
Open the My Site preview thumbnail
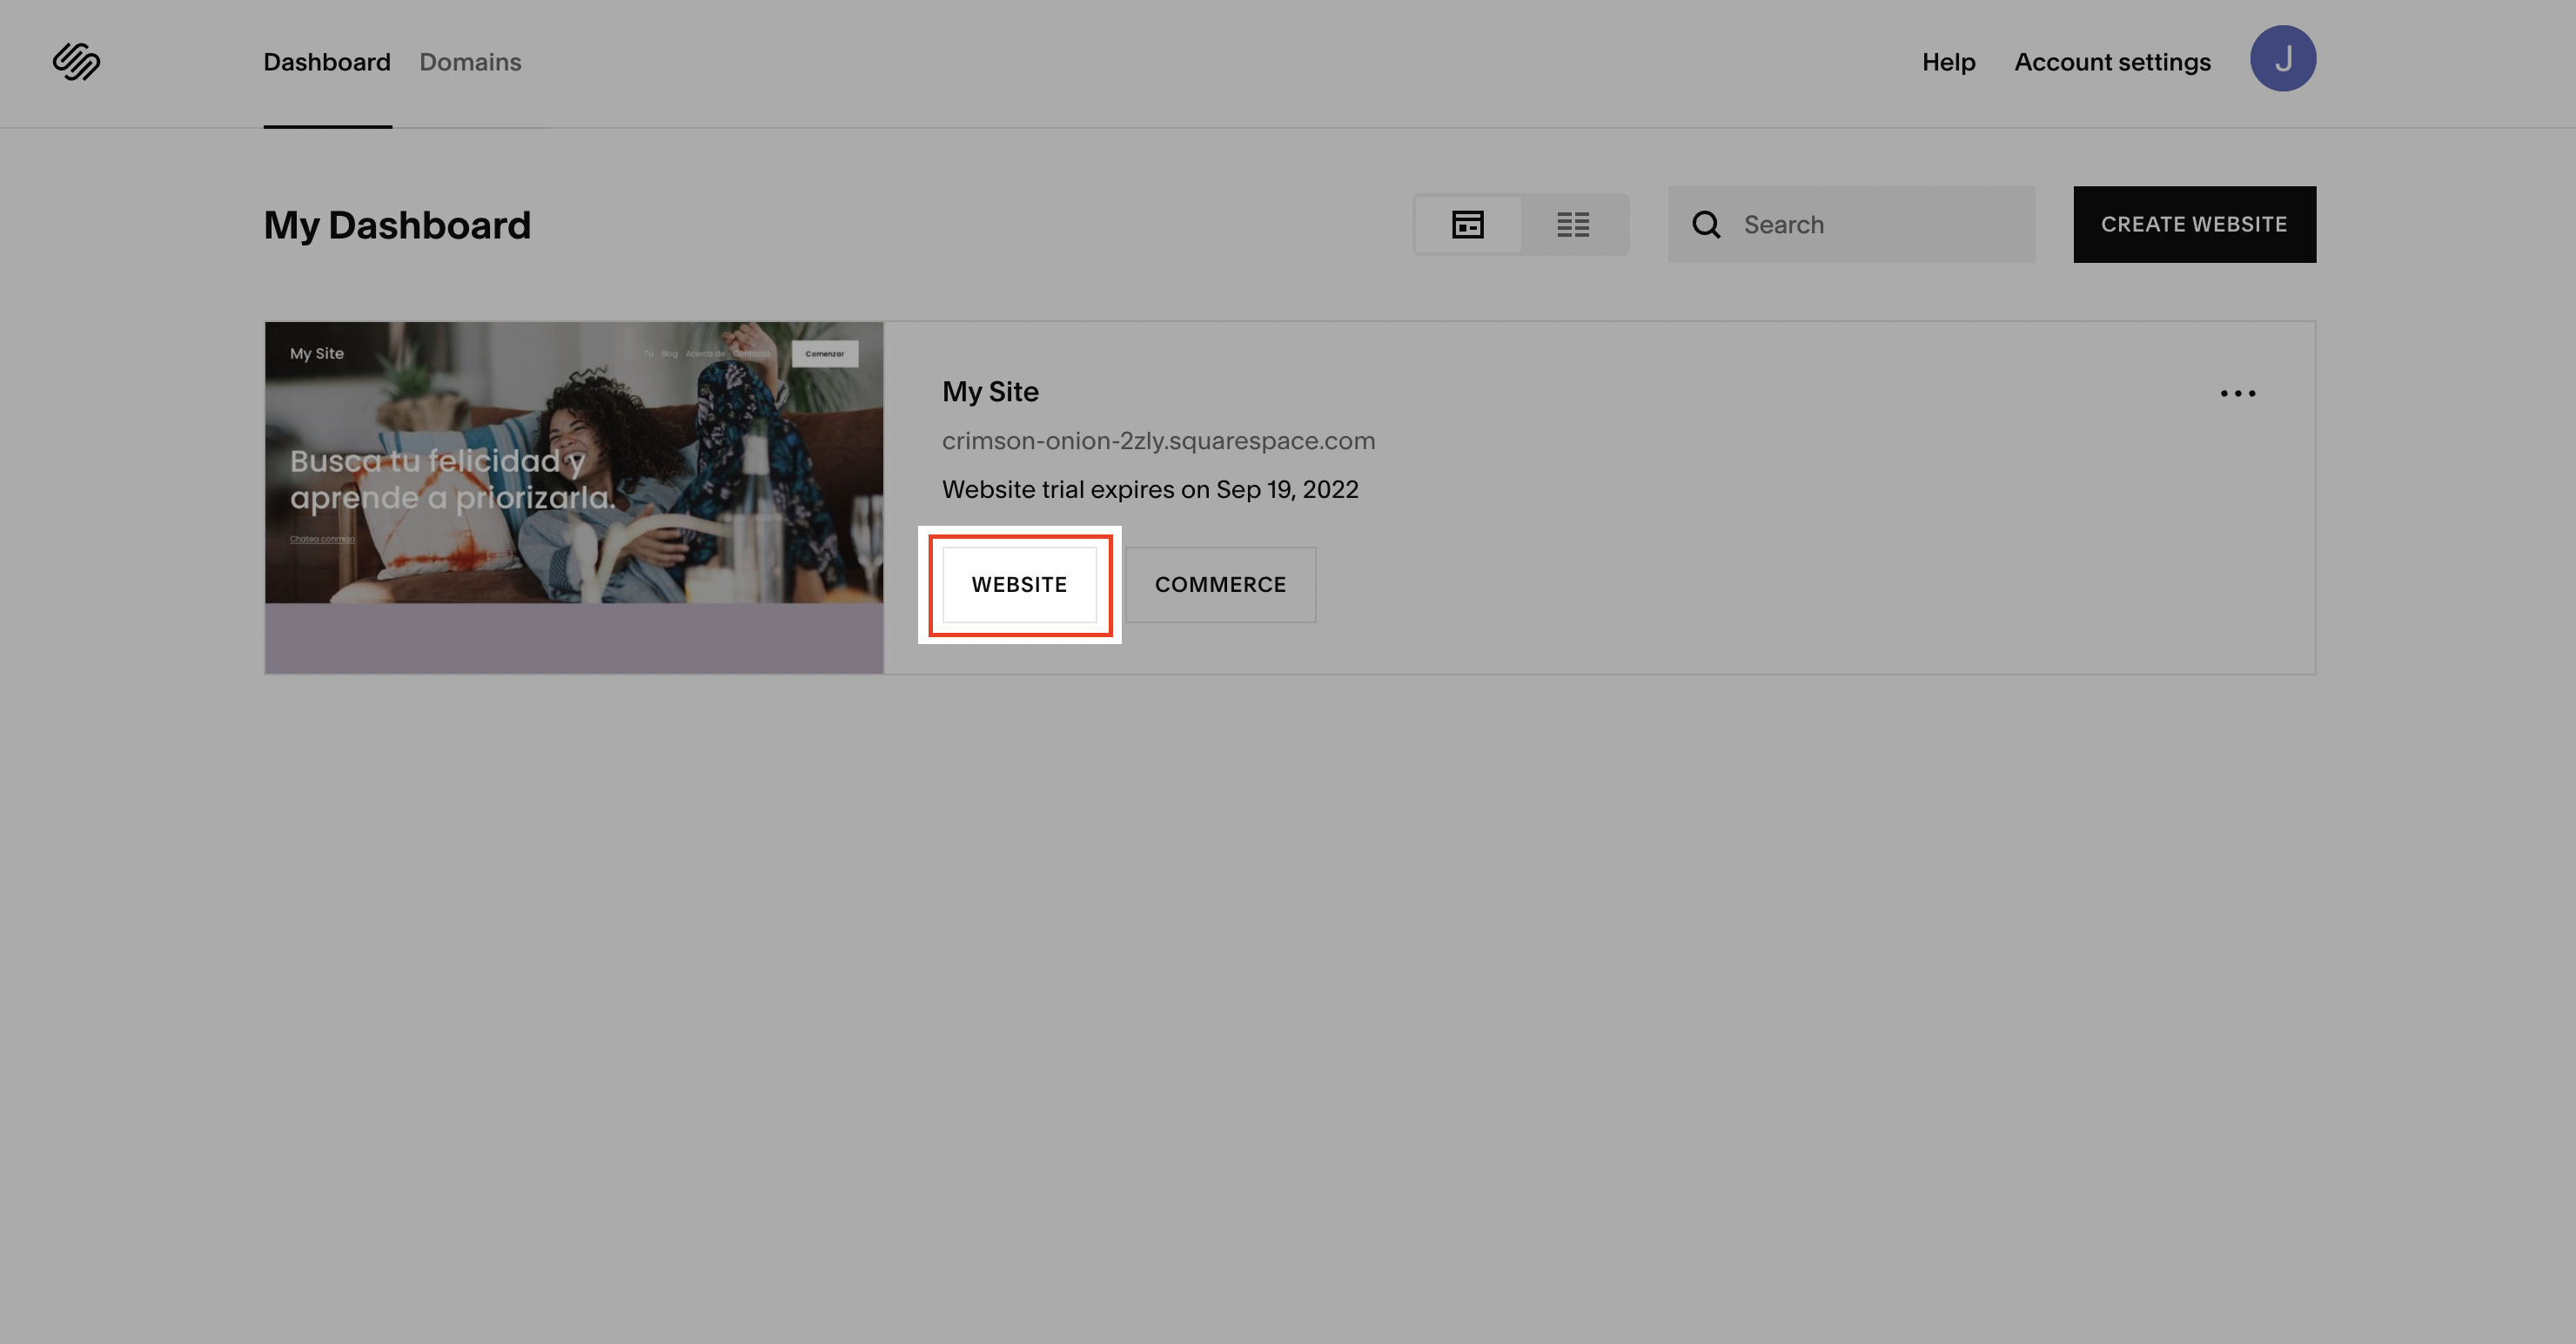pyautogui.click(x=574, y=462)
